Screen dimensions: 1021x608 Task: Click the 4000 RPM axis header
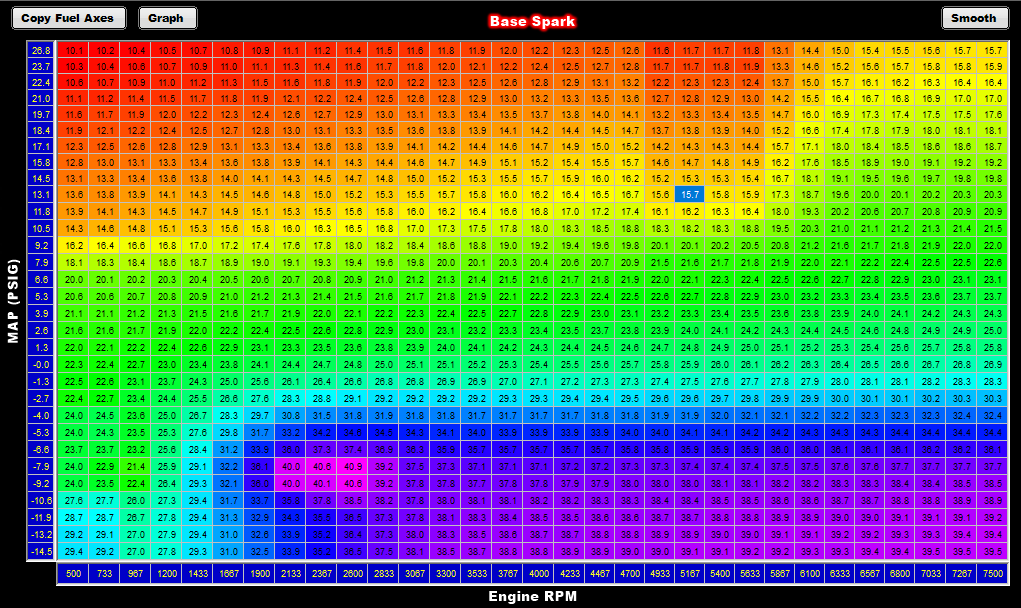[x=539, y=575]
